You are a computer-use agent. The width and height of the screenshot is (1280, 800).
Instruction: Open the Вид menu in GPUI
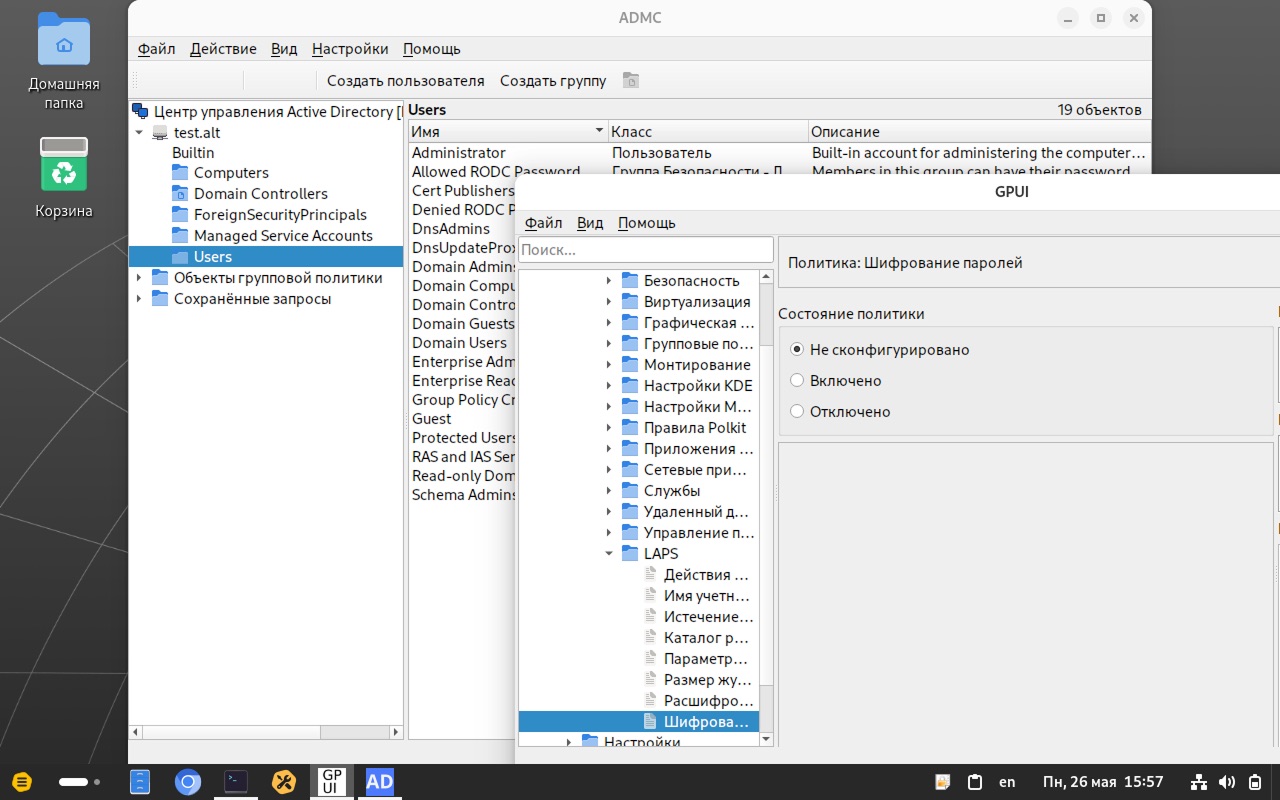point(590,223)
